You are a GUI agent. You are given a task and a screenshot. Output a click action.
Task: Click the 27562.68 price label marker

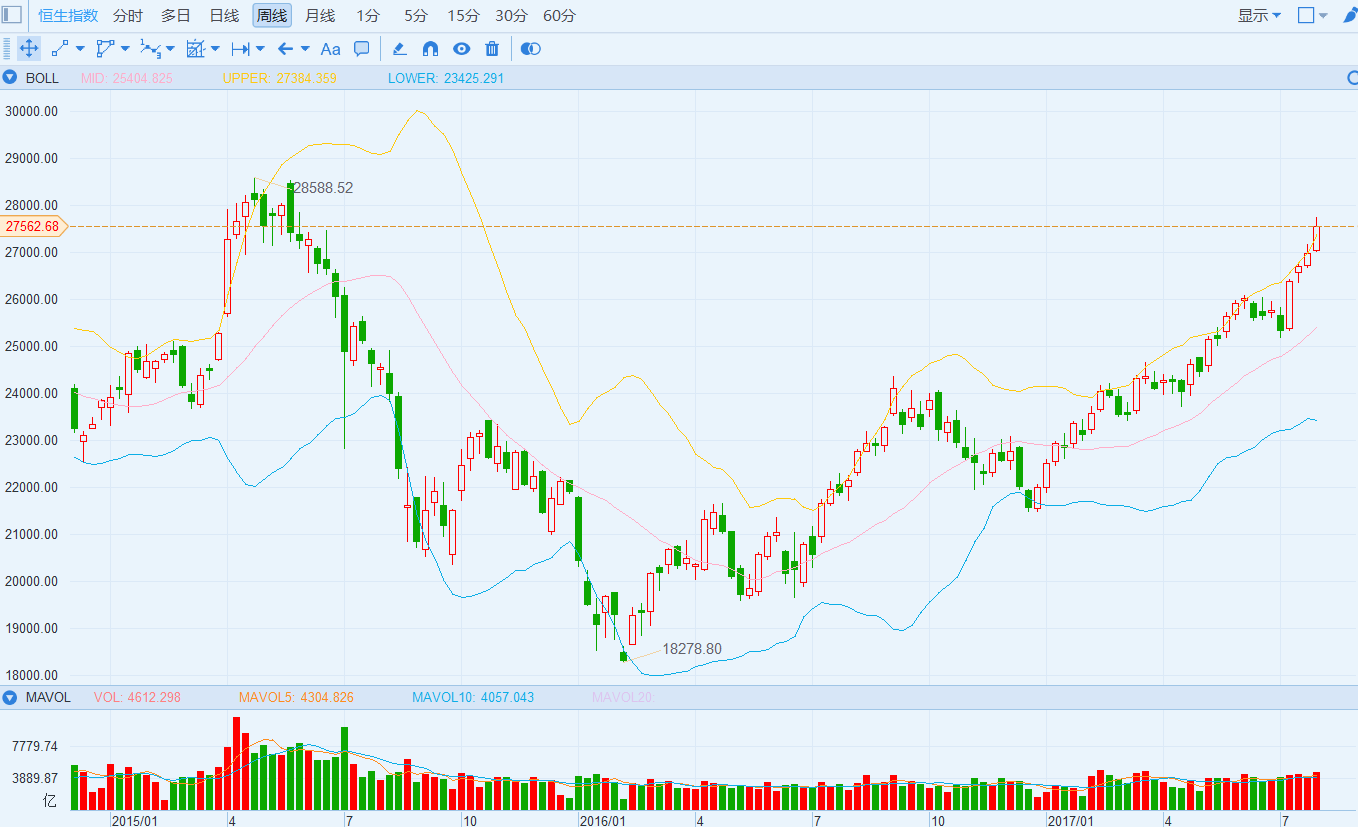point(33,226)
